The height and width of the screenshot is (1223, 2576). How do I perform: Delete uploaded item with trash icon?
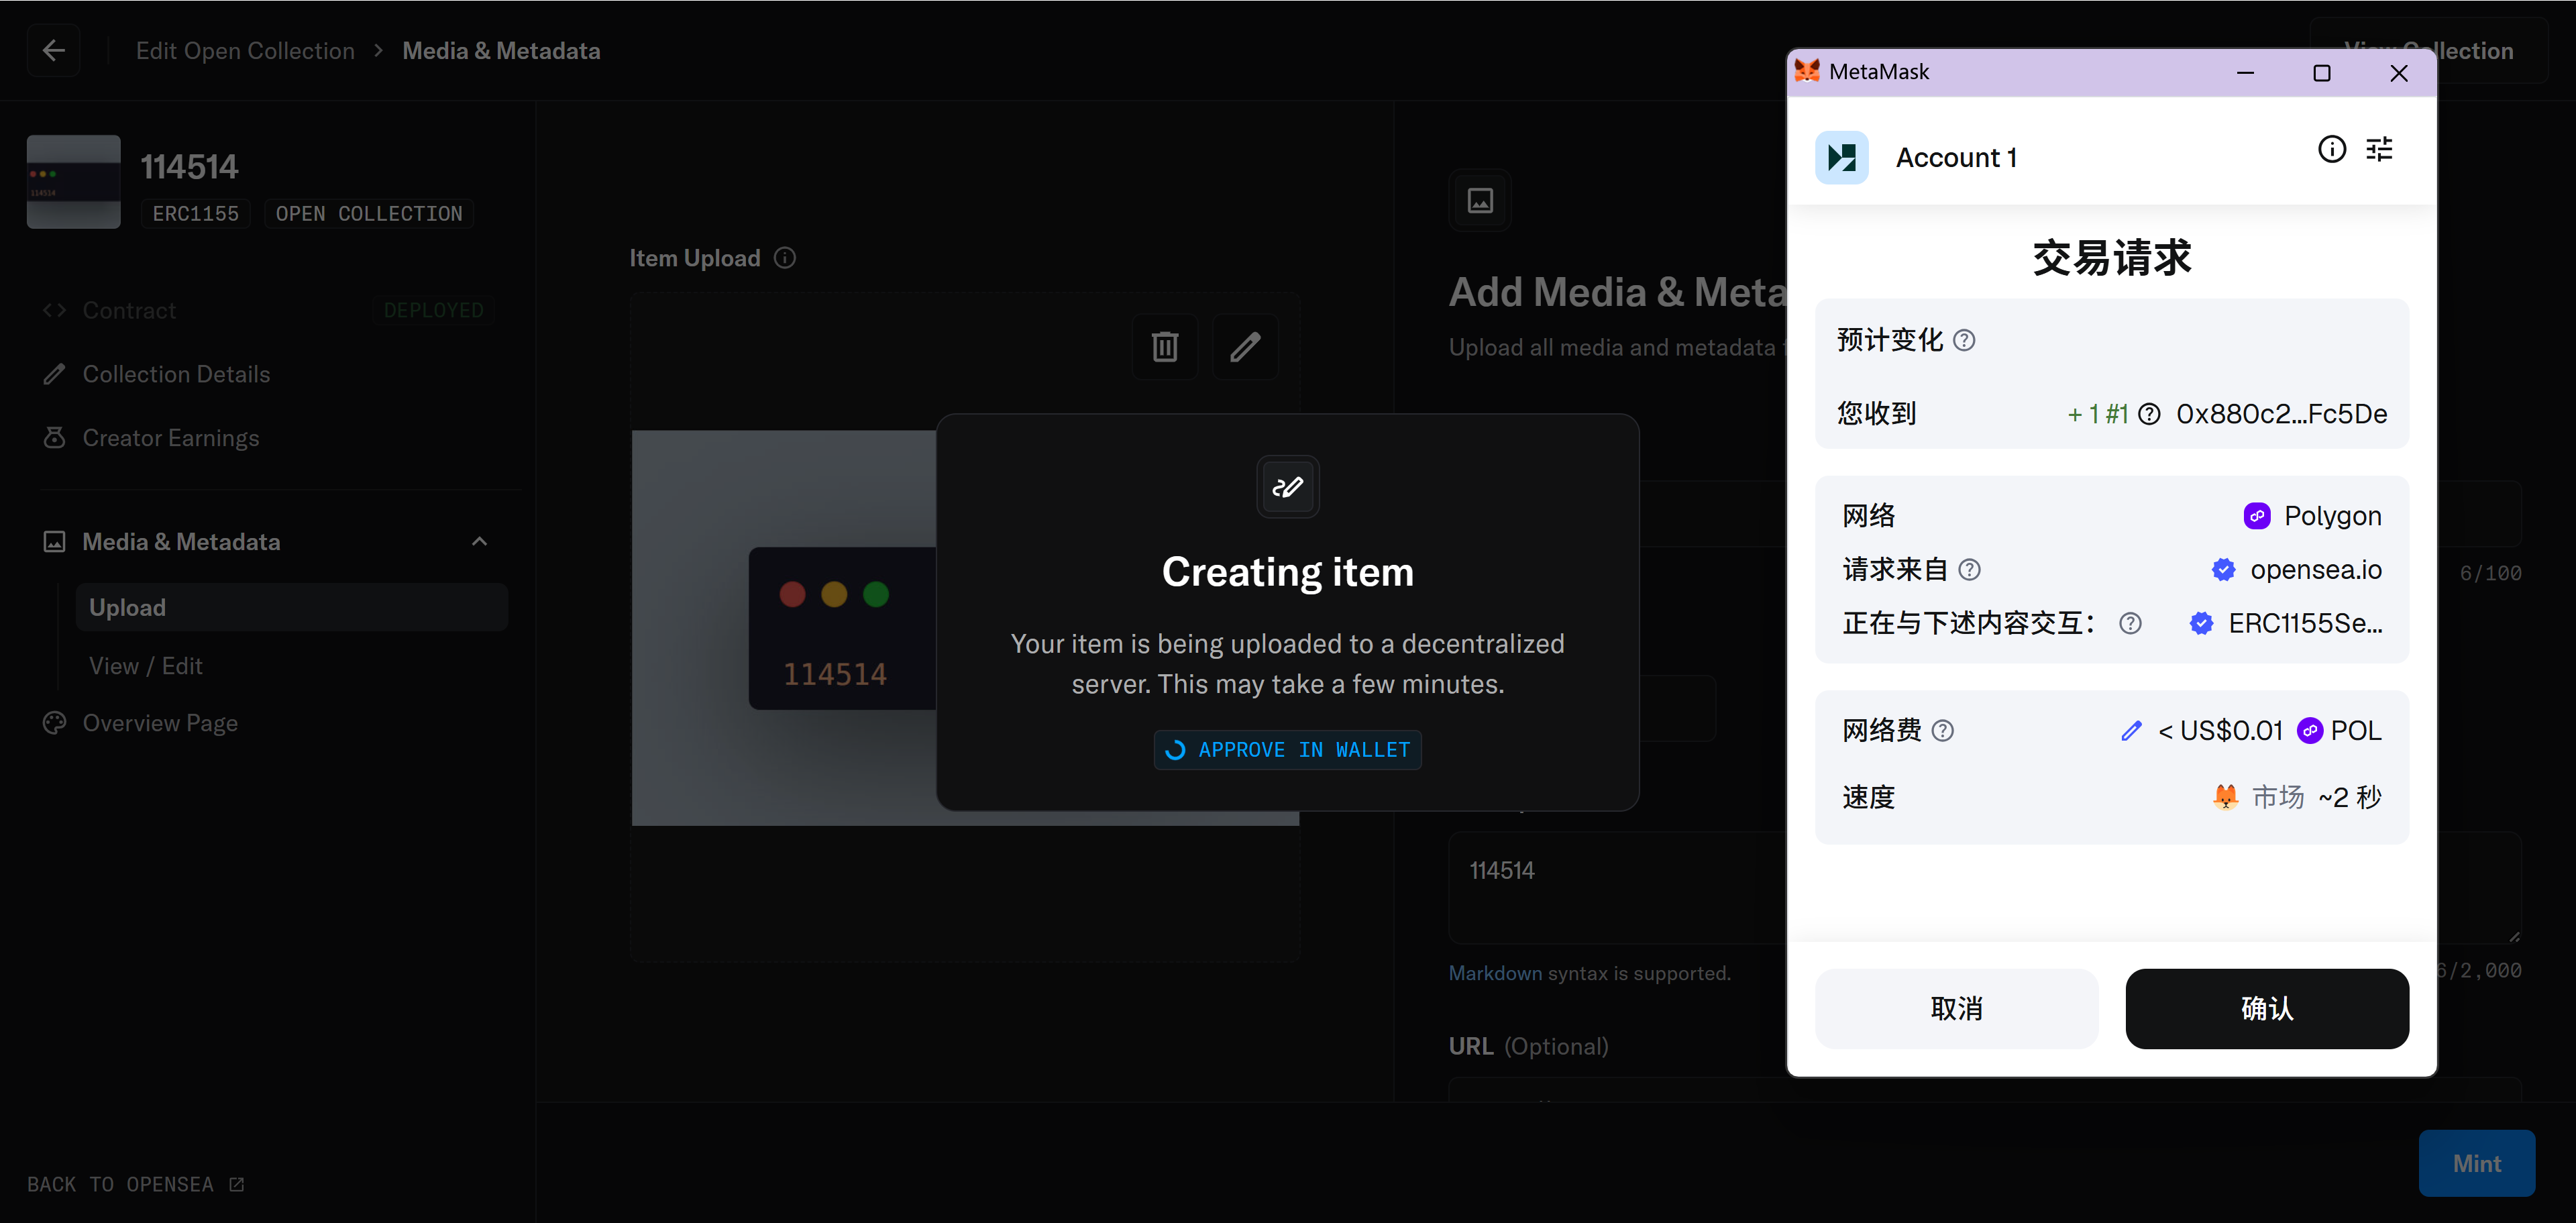tap(1164, 347)
